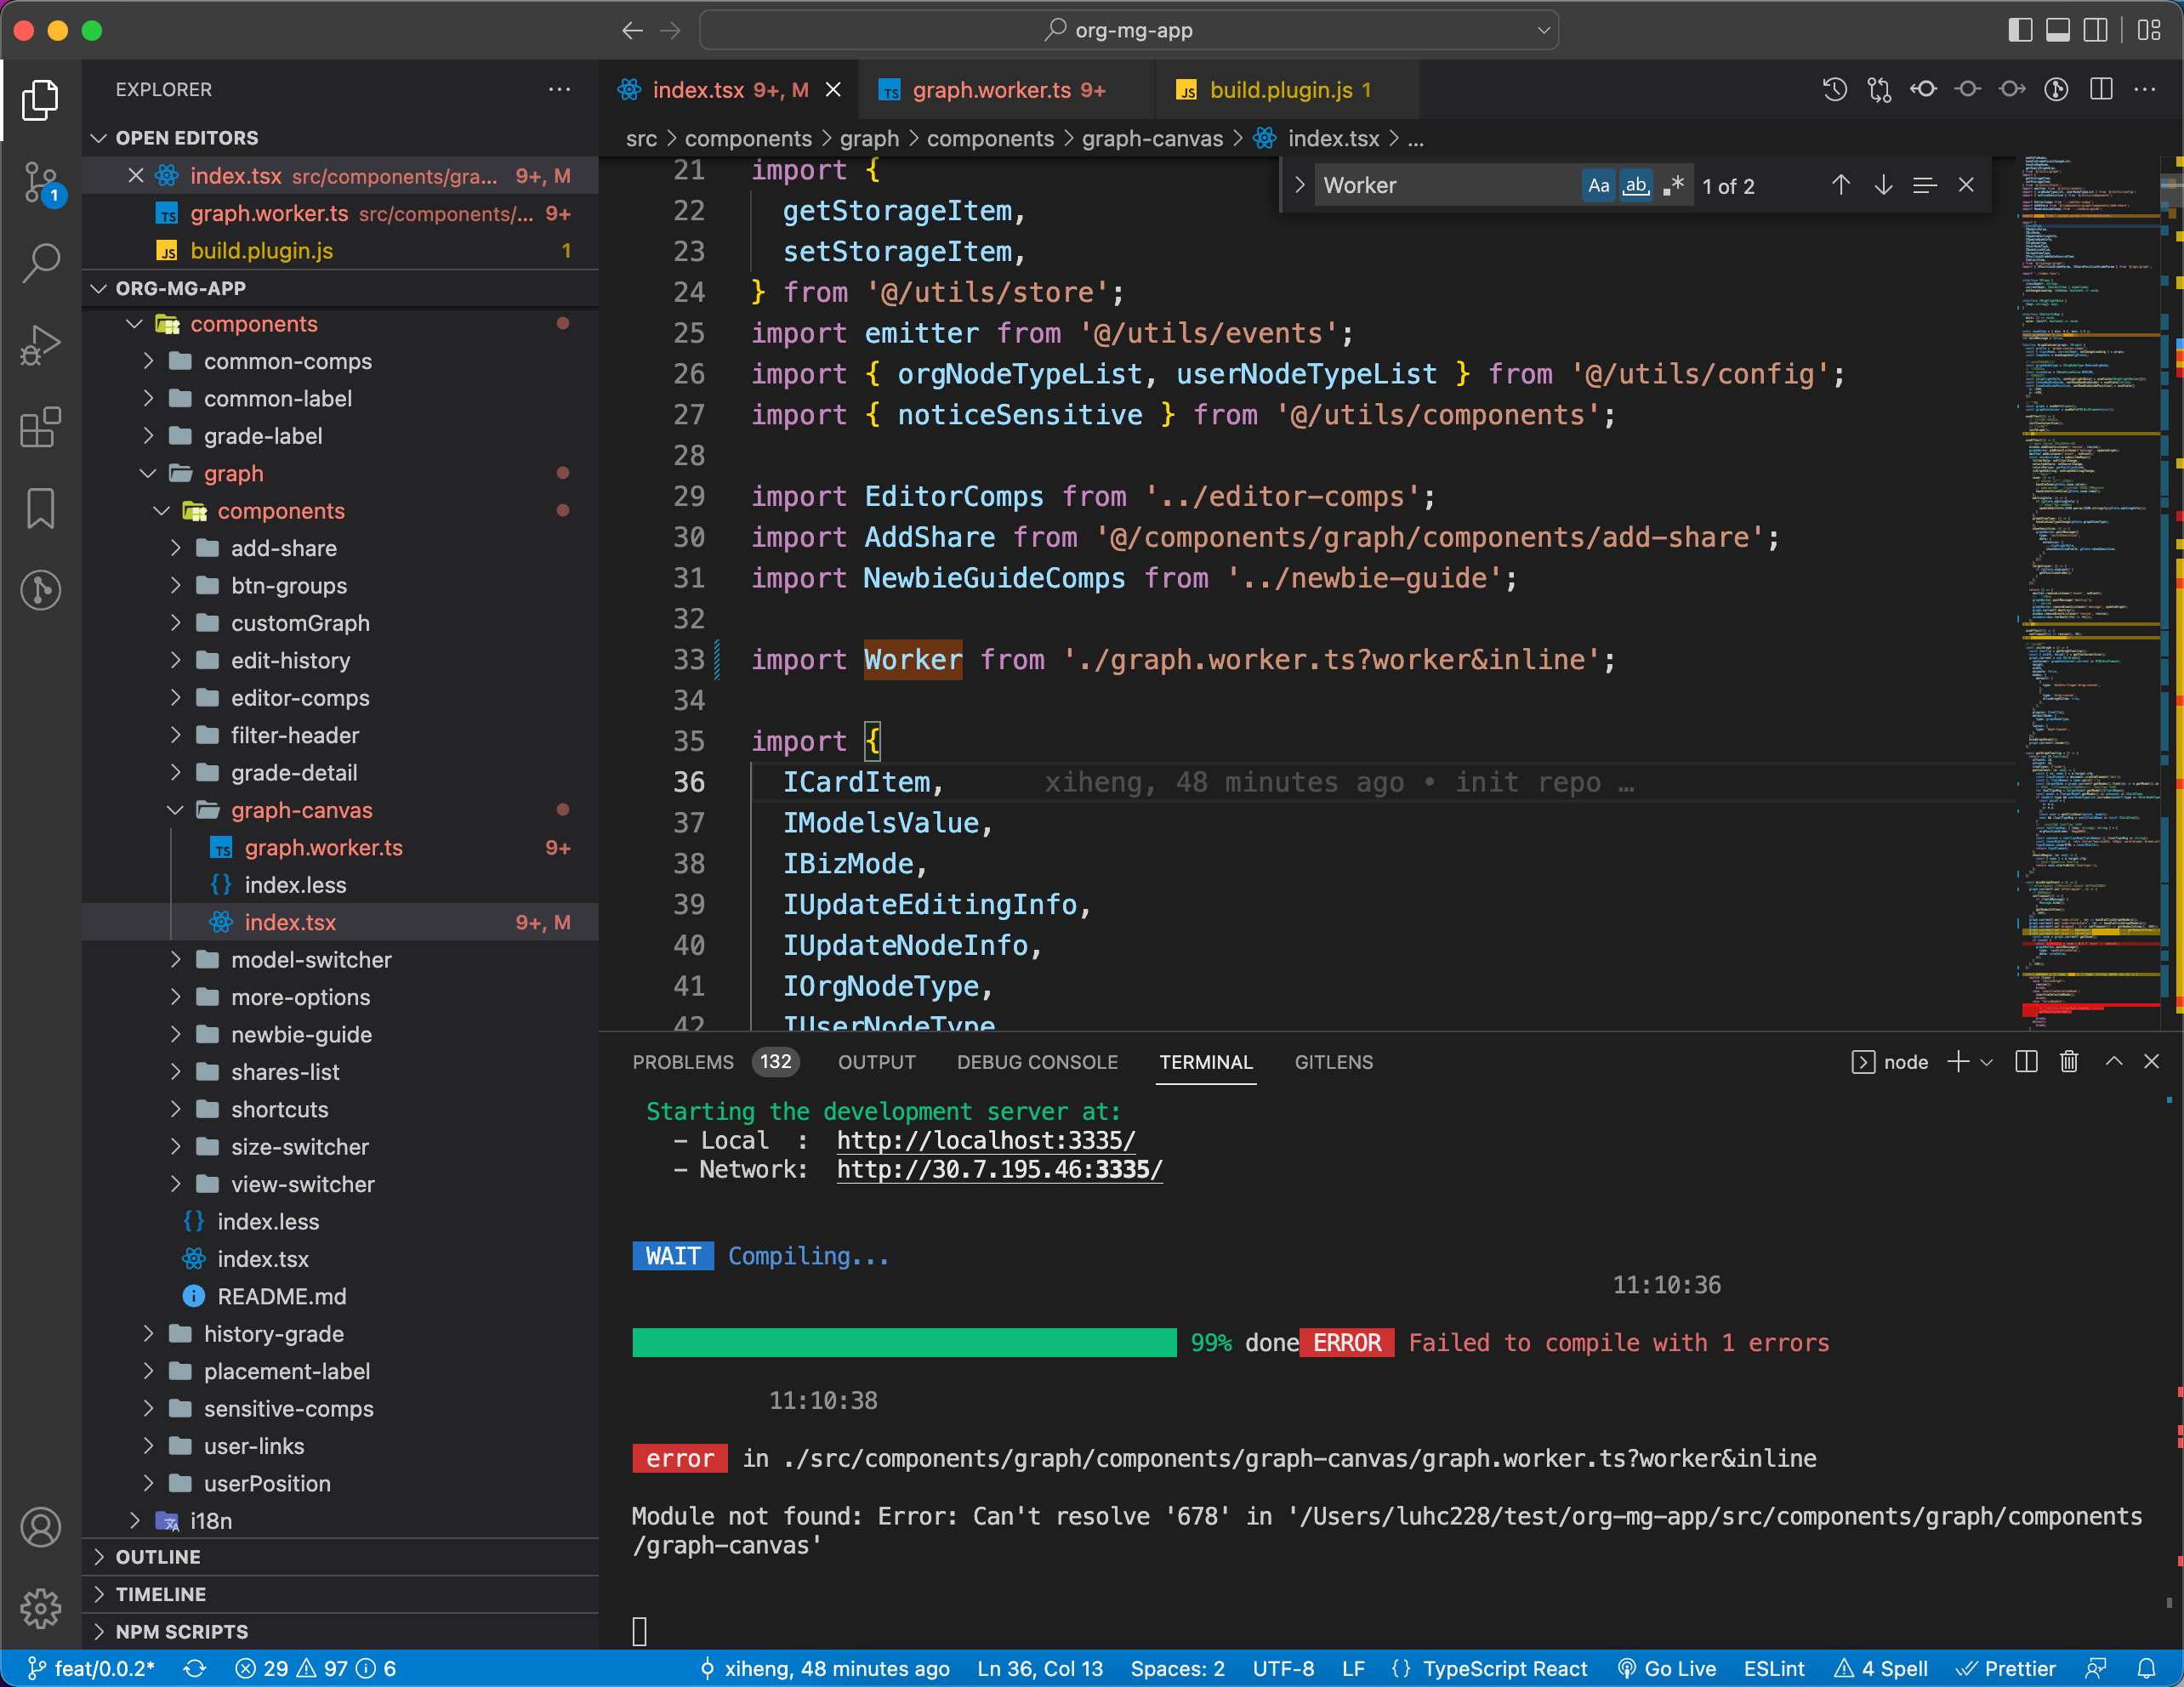
Task: Click the notifications bell in status bar
Action: coord(2146,1669)
